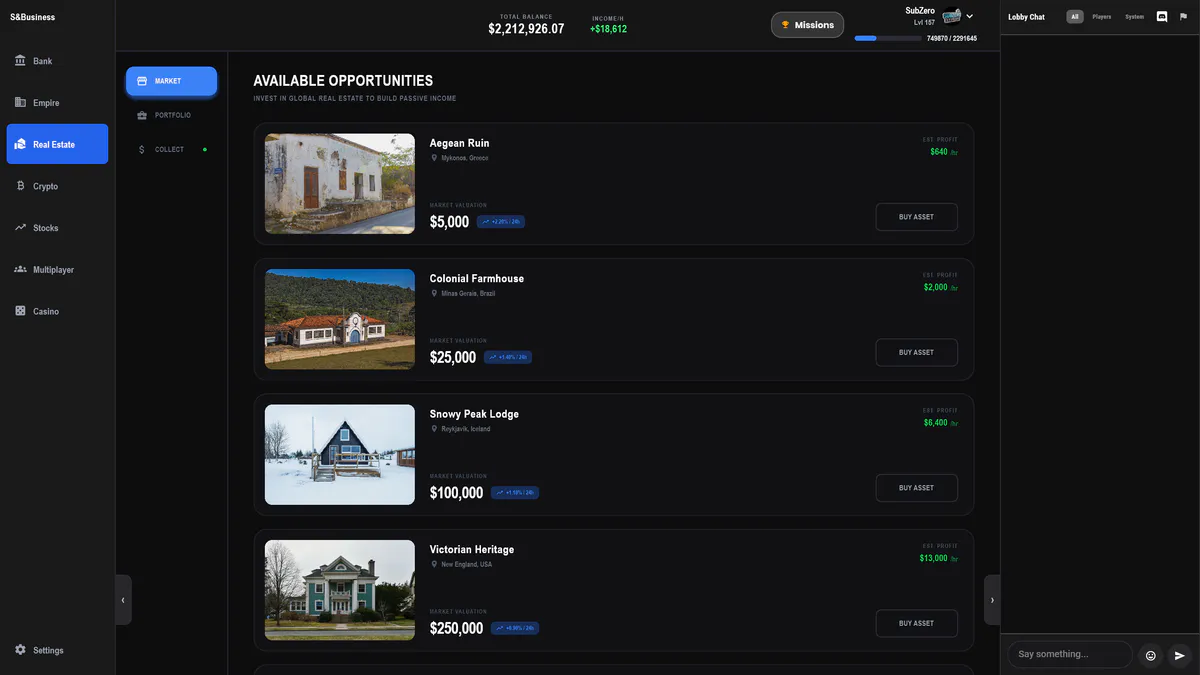
Task: Click the Victorian Heritage property photo
Action: 340,590
